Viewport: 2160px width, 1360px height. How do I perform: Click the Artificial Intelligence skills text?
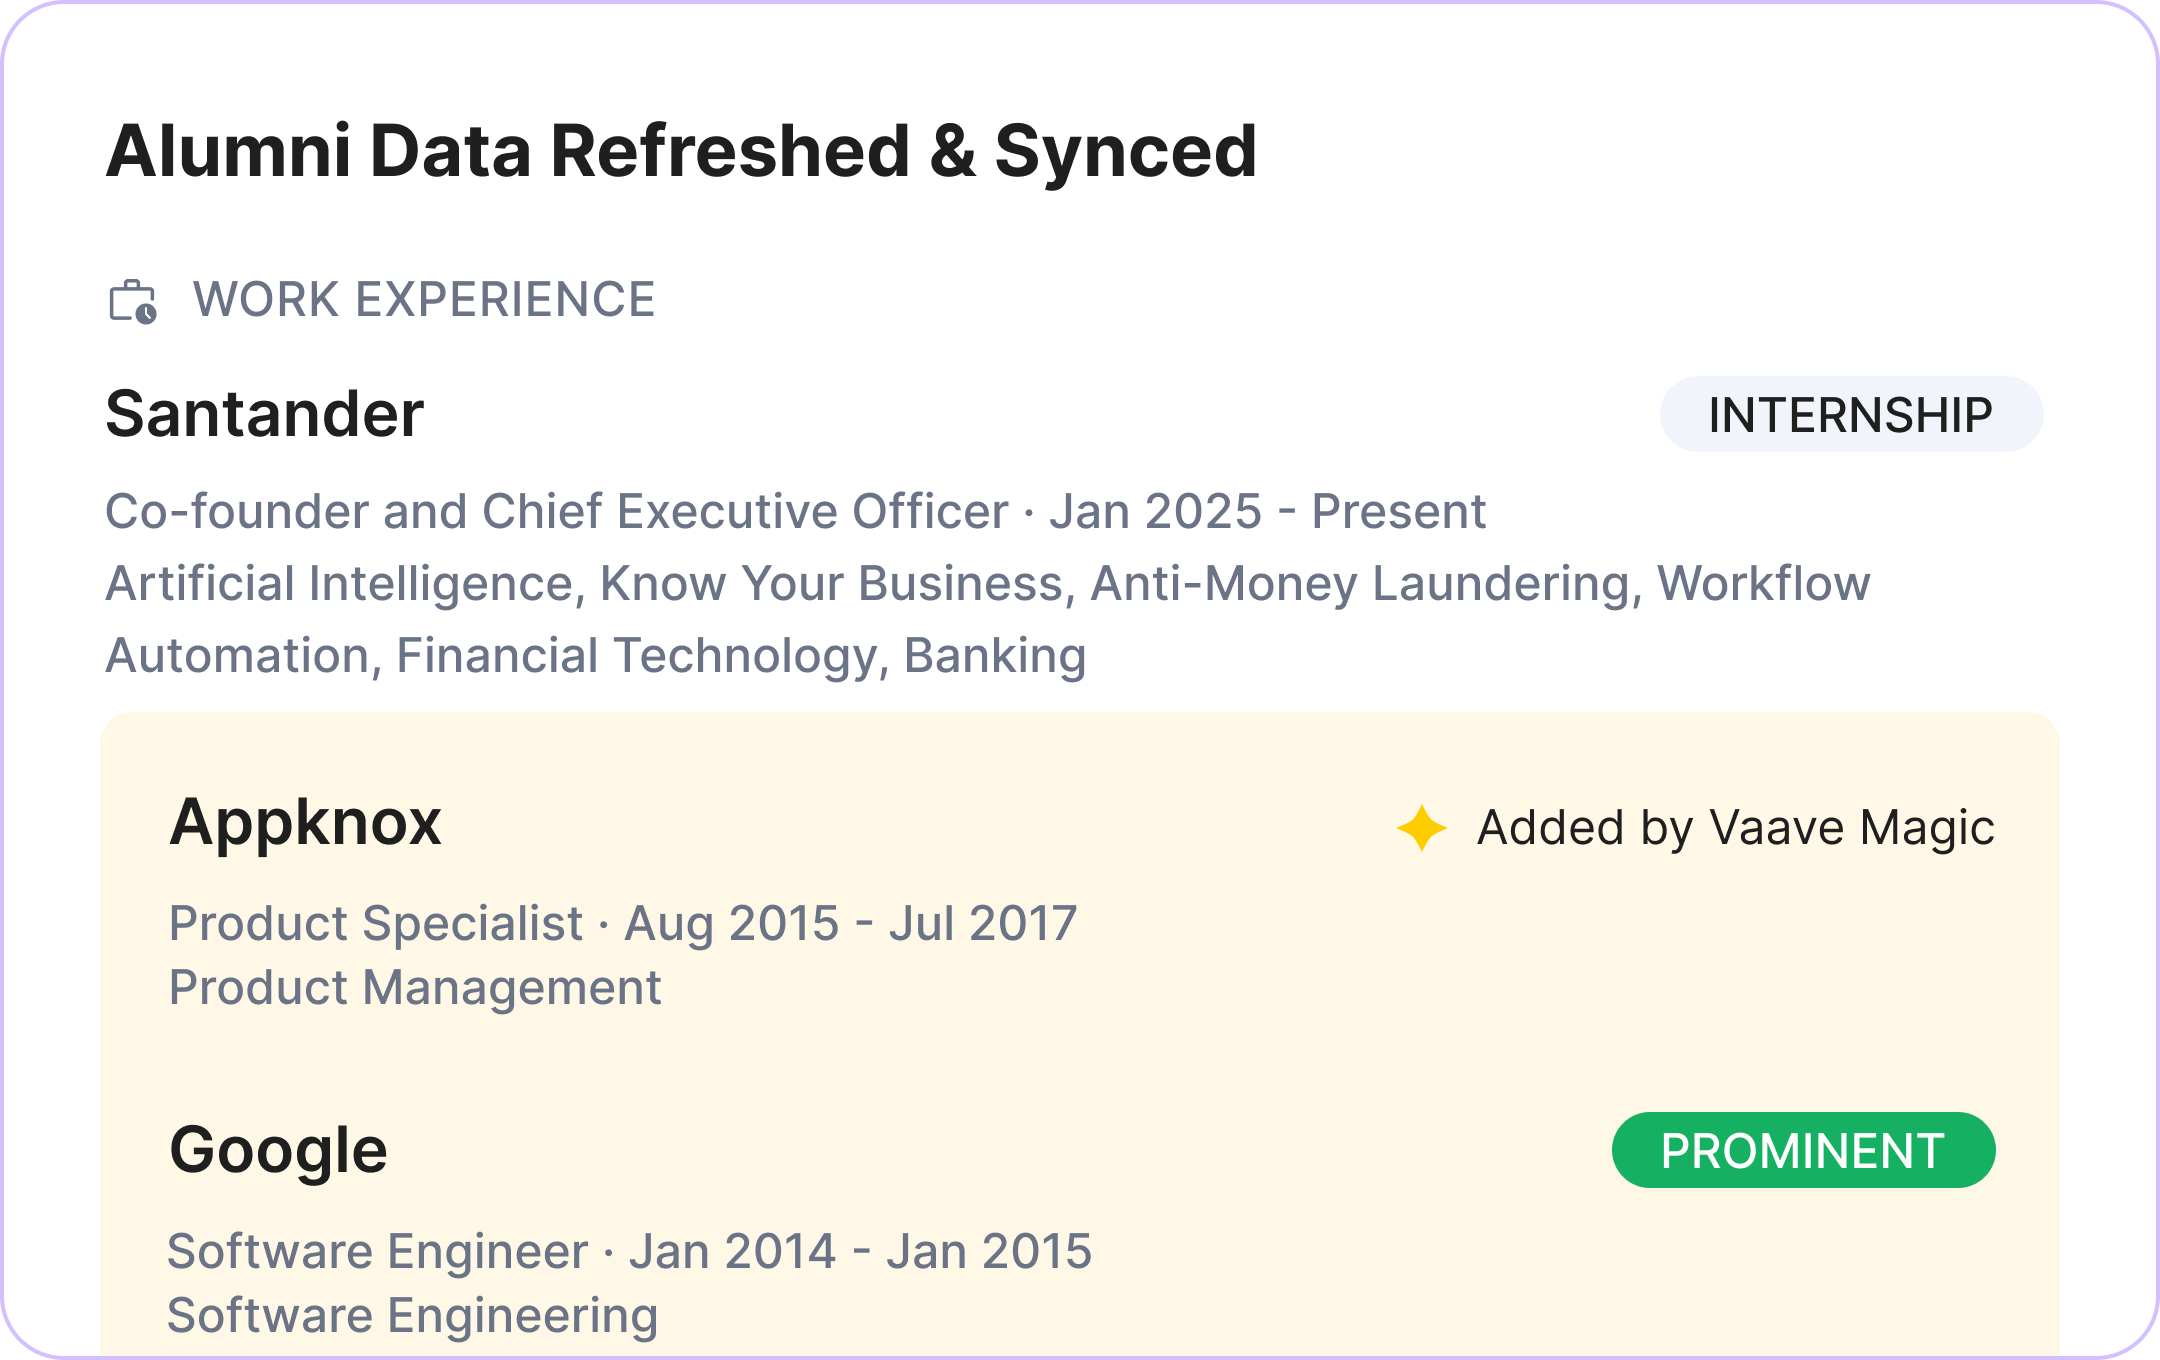(x=340, y=584)
